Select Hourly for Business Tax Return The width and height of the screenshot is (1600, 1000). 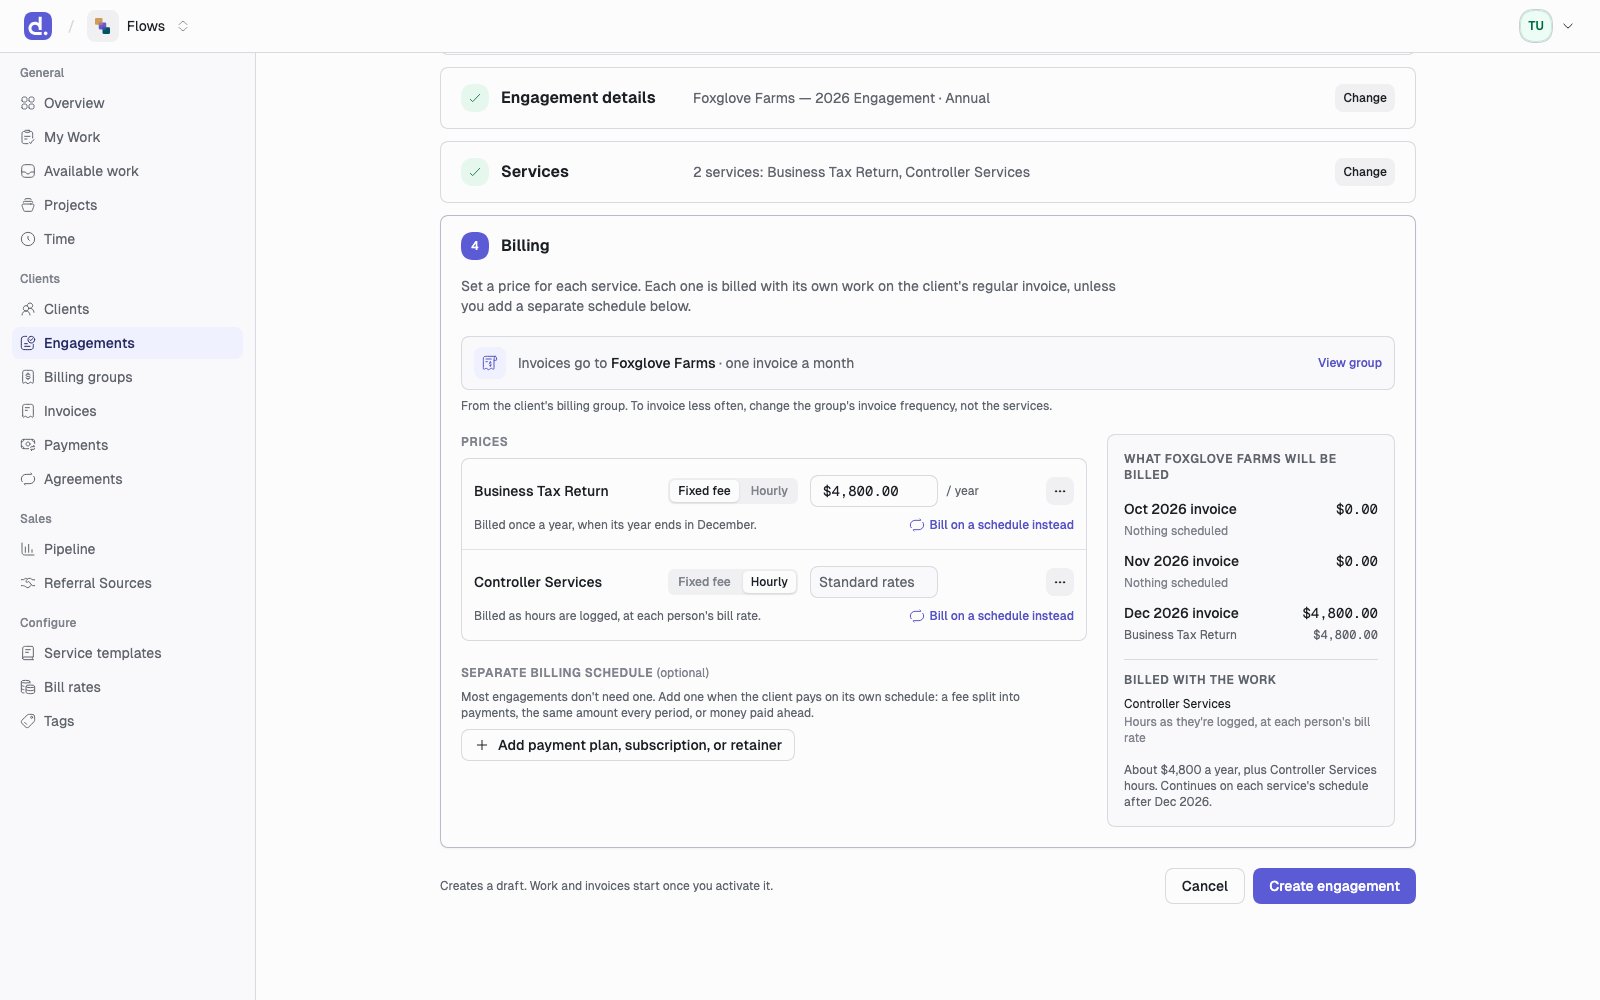(x=769, y=491)
